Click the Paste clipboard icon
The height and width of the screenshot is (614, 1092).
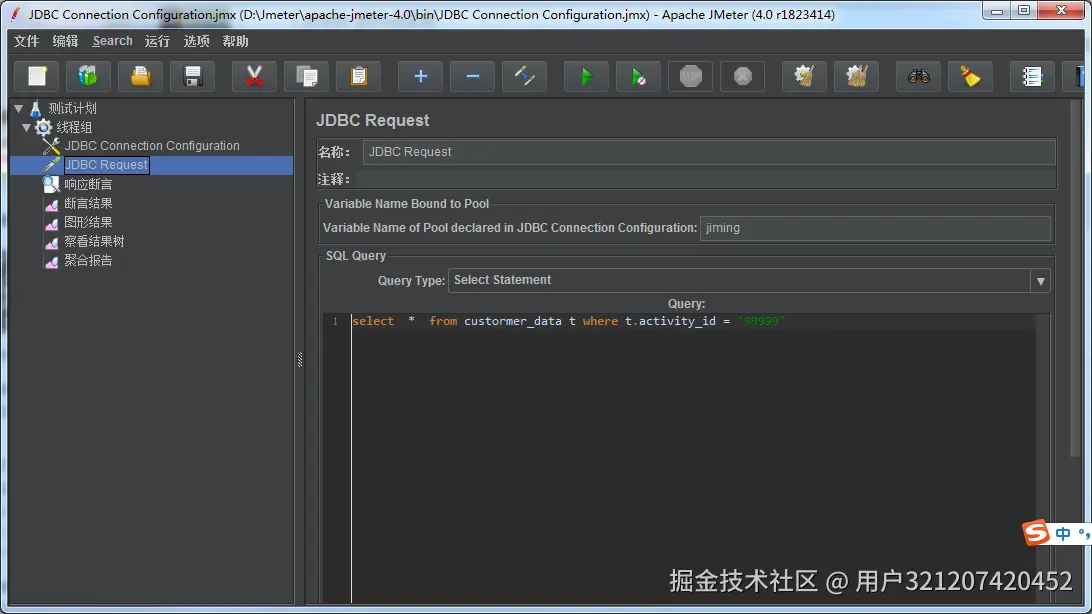tap(359, 76)
